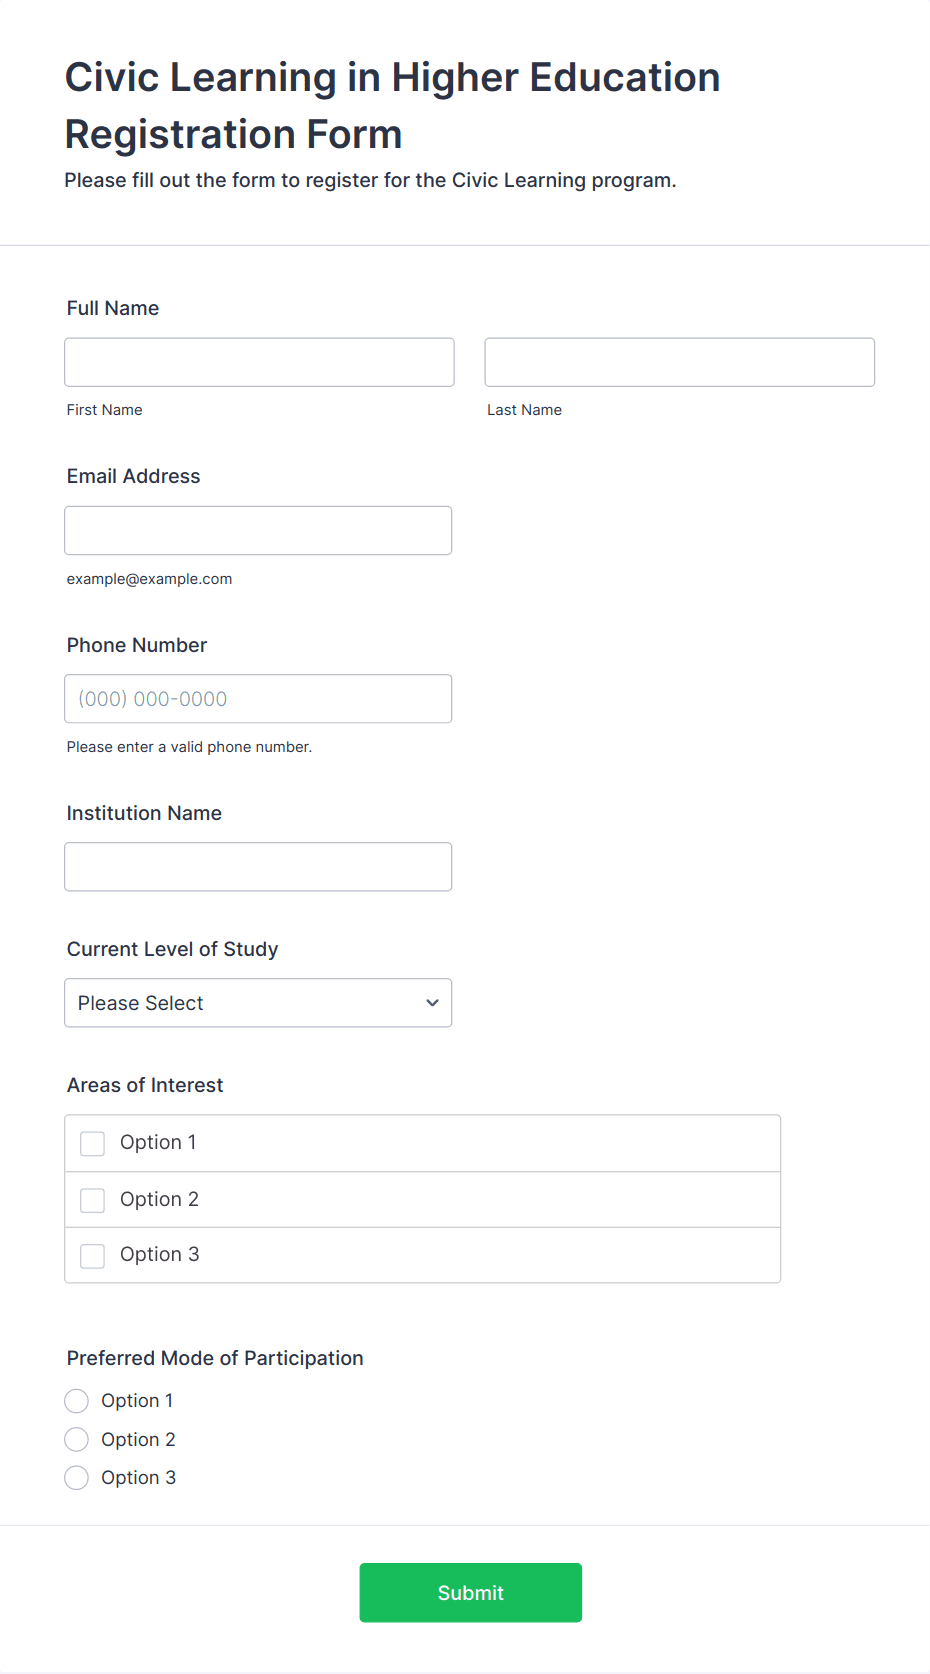Image resolution: width=930 pixels, height=1674 pixels.
Task: Click the form title heading
Action: point(392,105)
